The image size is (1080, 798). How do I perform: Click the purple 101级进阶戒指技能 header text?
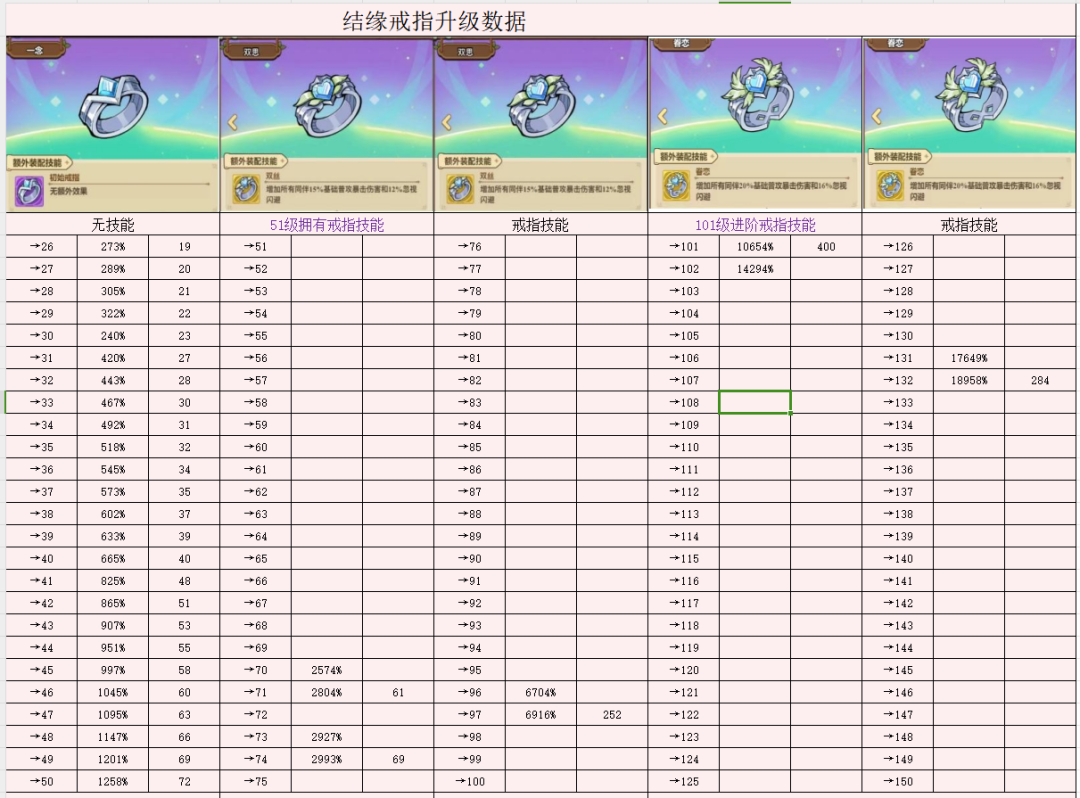[x=755, y=225]
